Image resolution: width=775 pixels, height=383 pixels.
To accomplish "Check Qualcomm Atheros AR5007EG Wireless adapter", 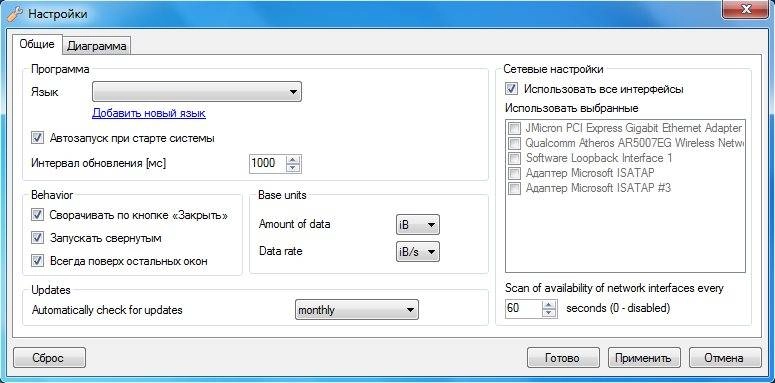I will [515, 143].
